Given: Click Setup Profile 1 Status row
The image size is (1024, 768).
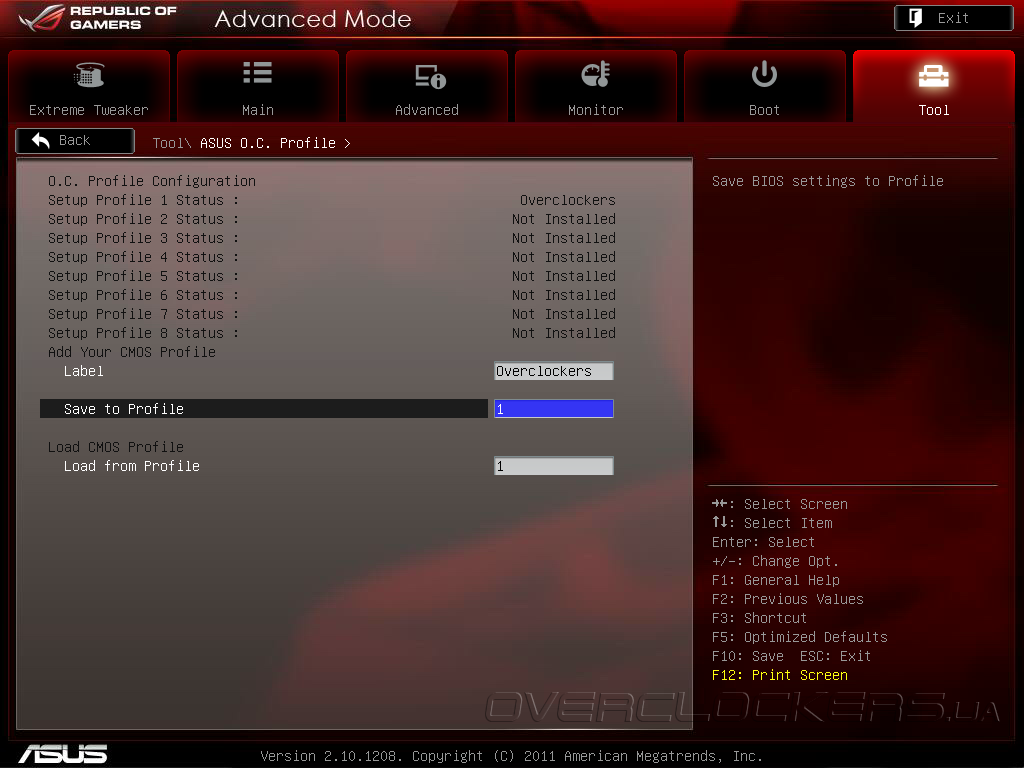Looking at the screenshot, I should 332,200.
